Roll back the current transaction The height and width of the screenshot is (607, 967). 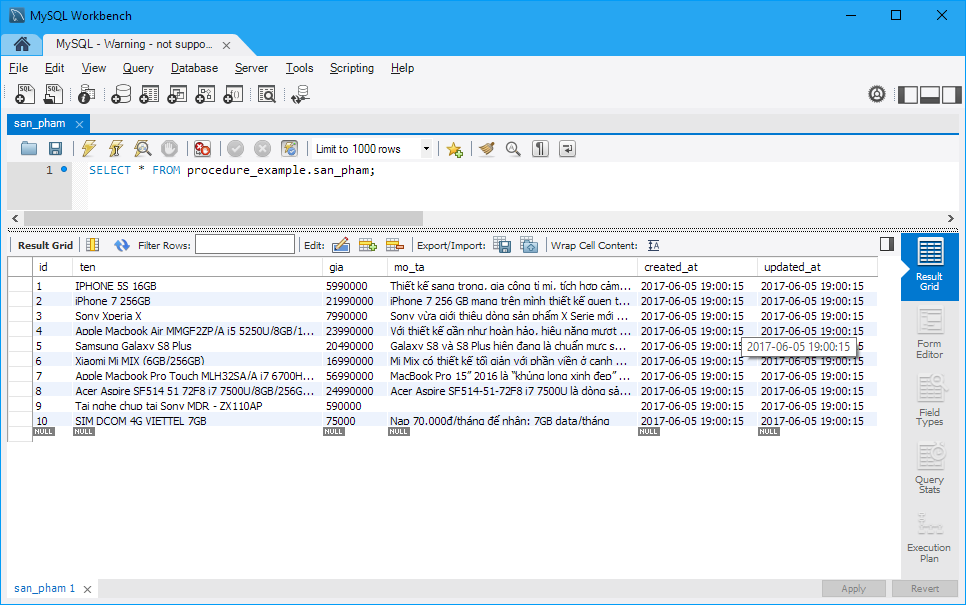(x=263, y=149)
